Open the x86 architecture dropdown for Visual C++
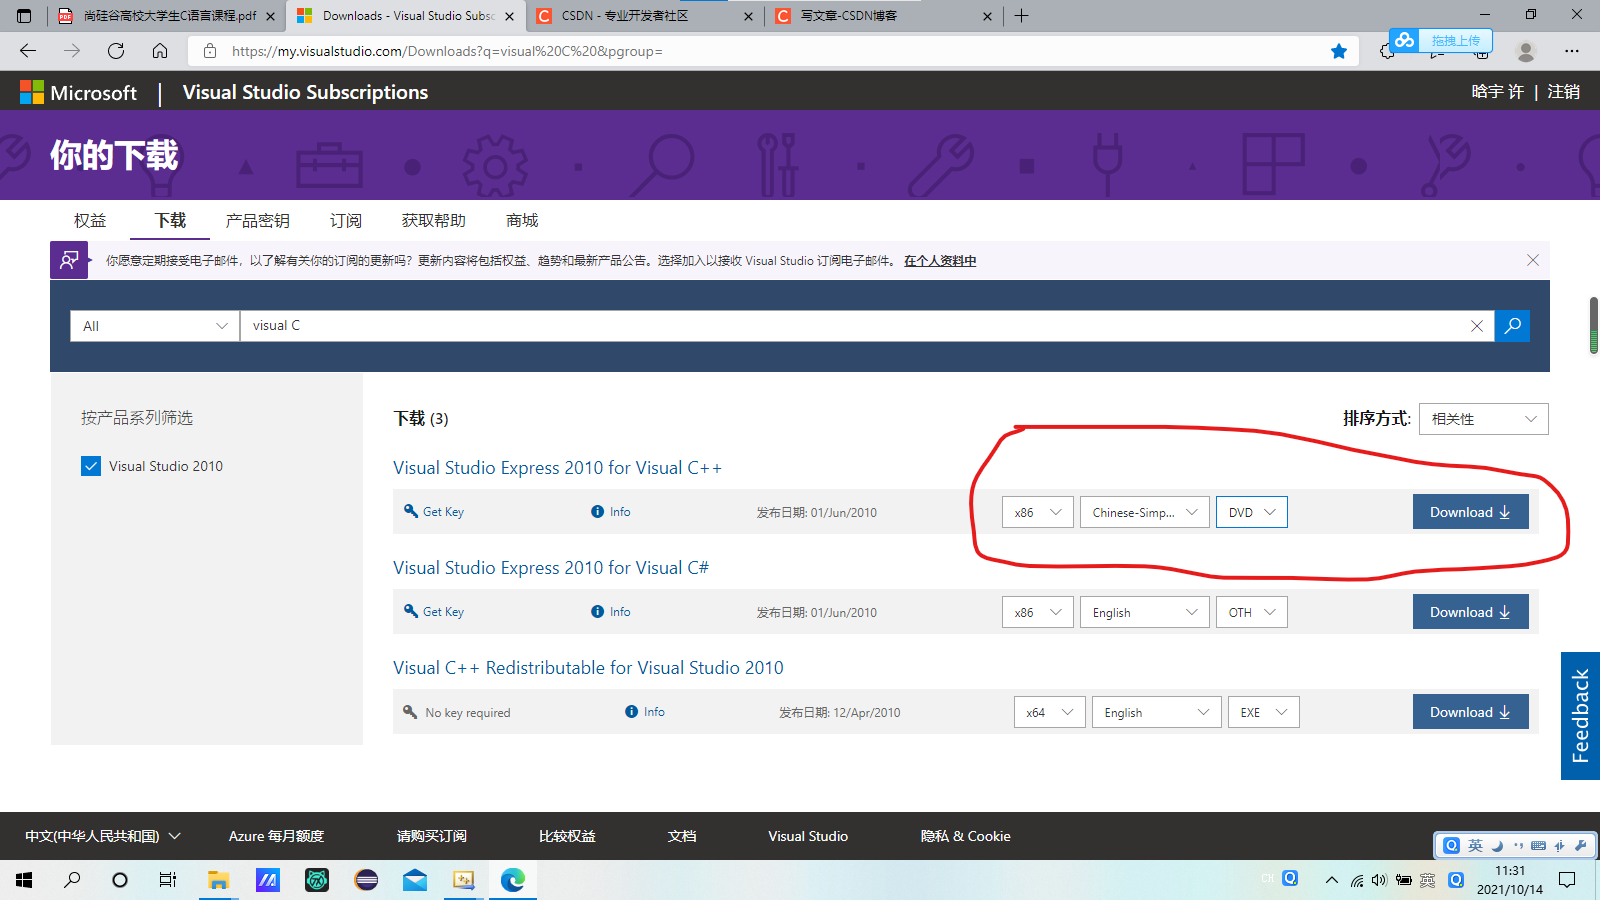Viewport: 1600px width, 900px height. [1037, 511]
